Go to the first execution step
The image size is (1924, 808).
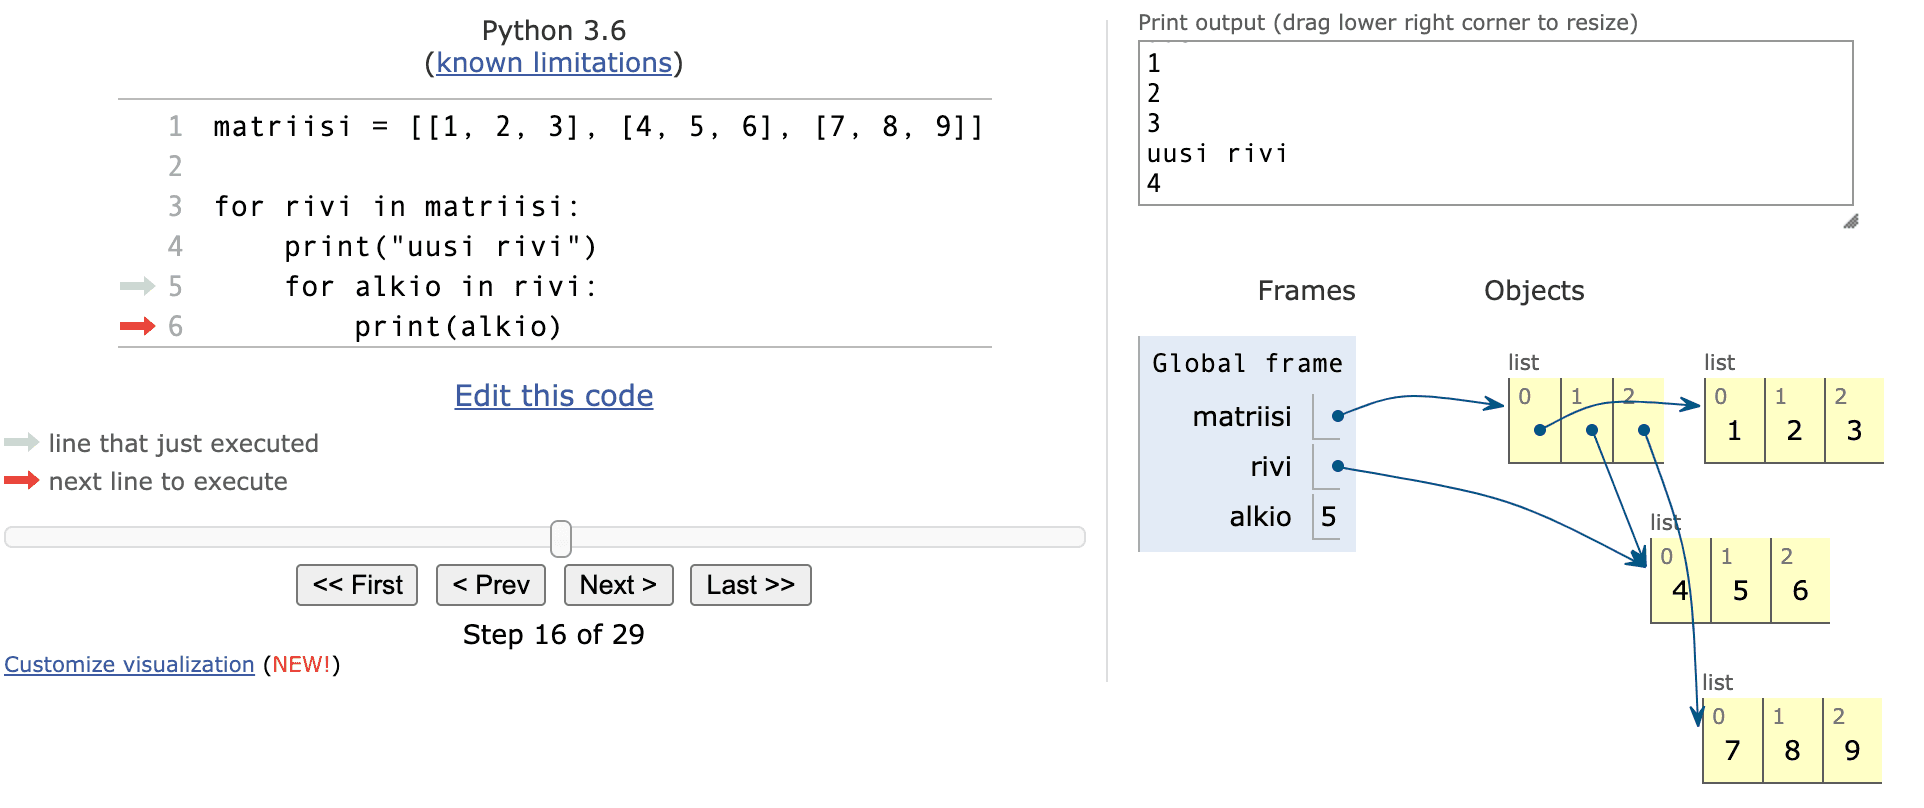click(357, 585)
